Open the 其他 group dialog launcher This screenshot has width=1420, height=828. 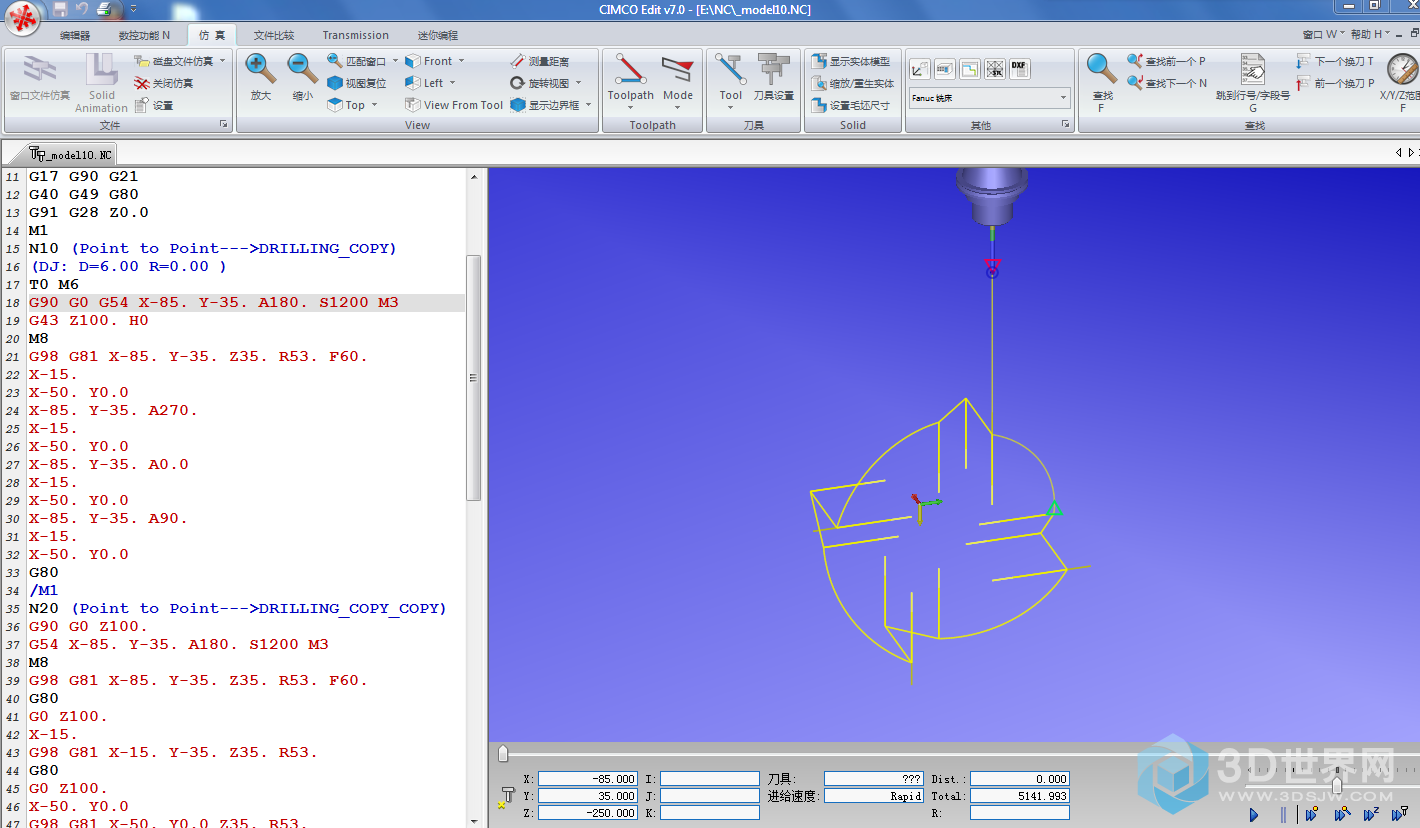[1066, 125]
